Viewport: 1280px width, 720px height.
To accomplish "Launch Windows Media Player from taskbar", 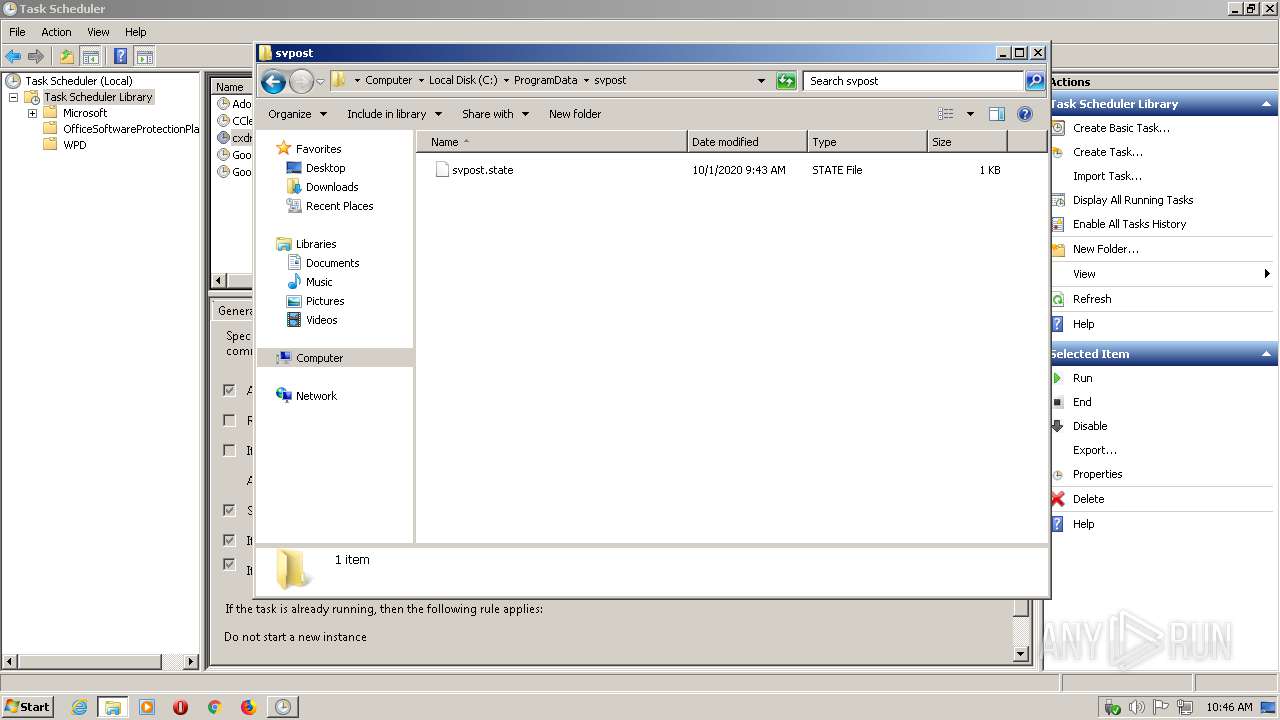I will [x=147, y=707].
